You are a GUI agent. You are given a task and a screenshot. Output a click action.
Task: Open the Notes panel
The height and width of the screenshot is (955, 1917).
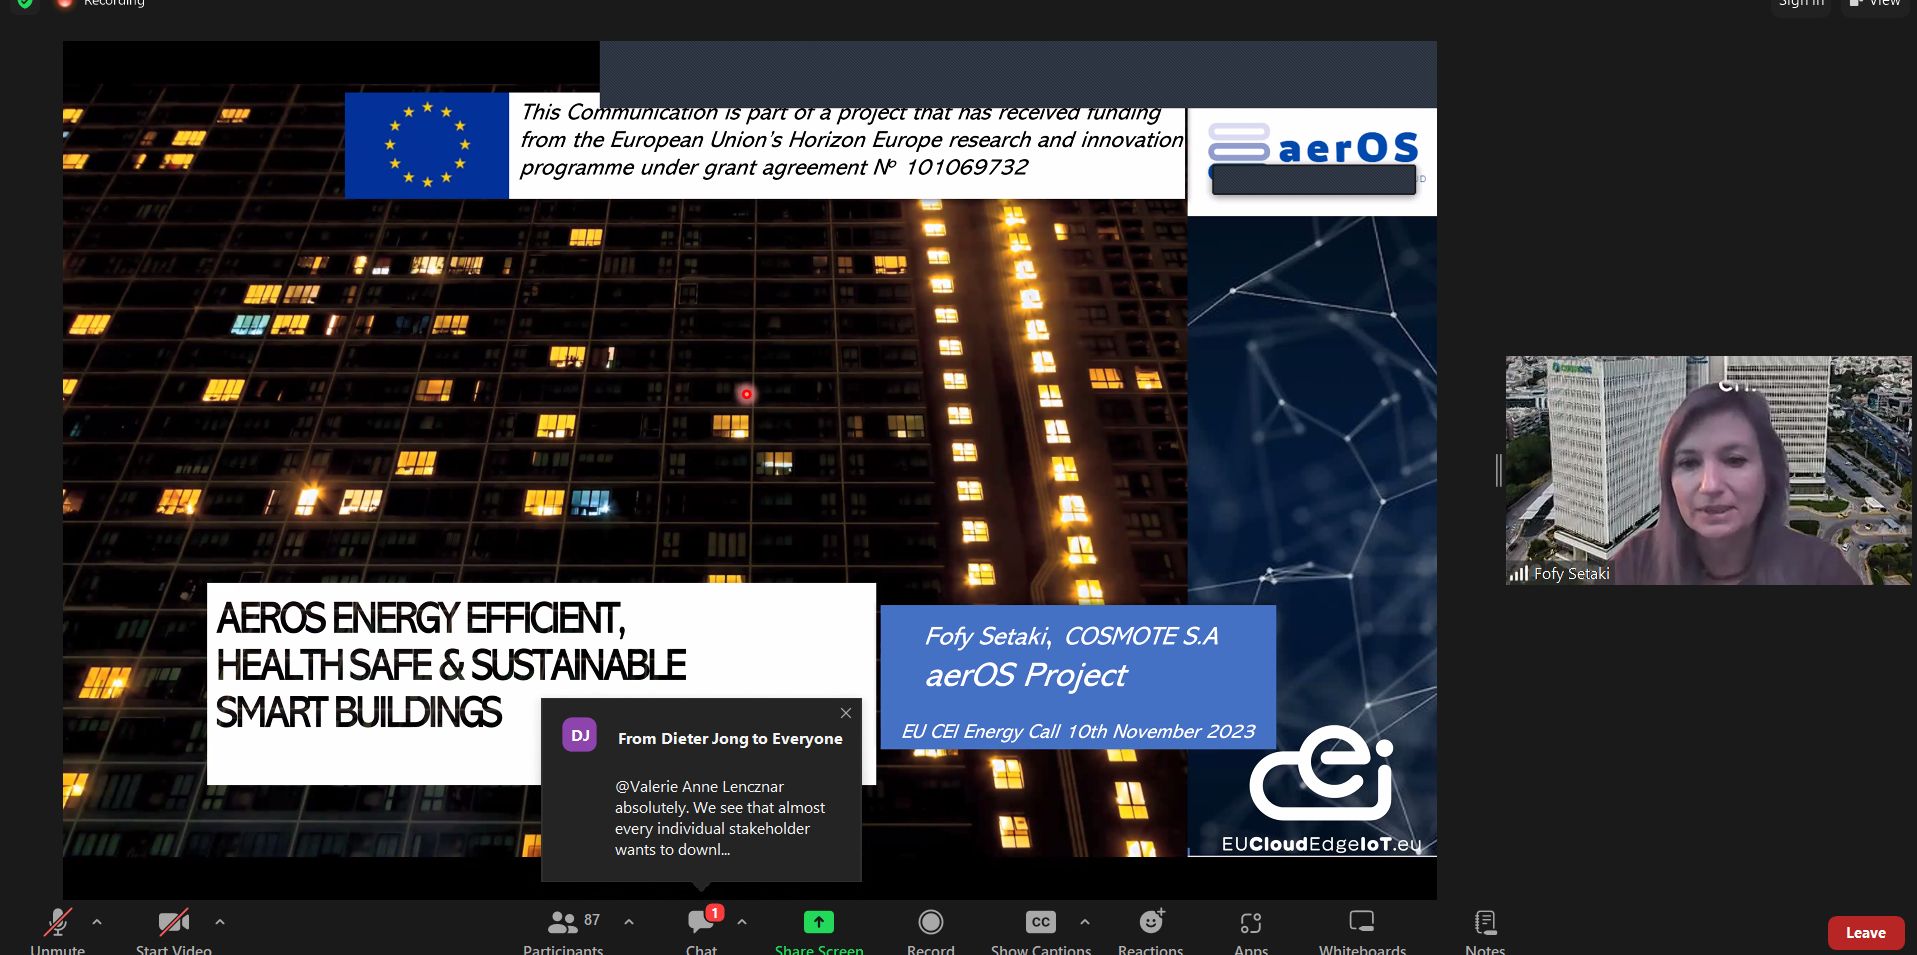(x=1484, y=925)
